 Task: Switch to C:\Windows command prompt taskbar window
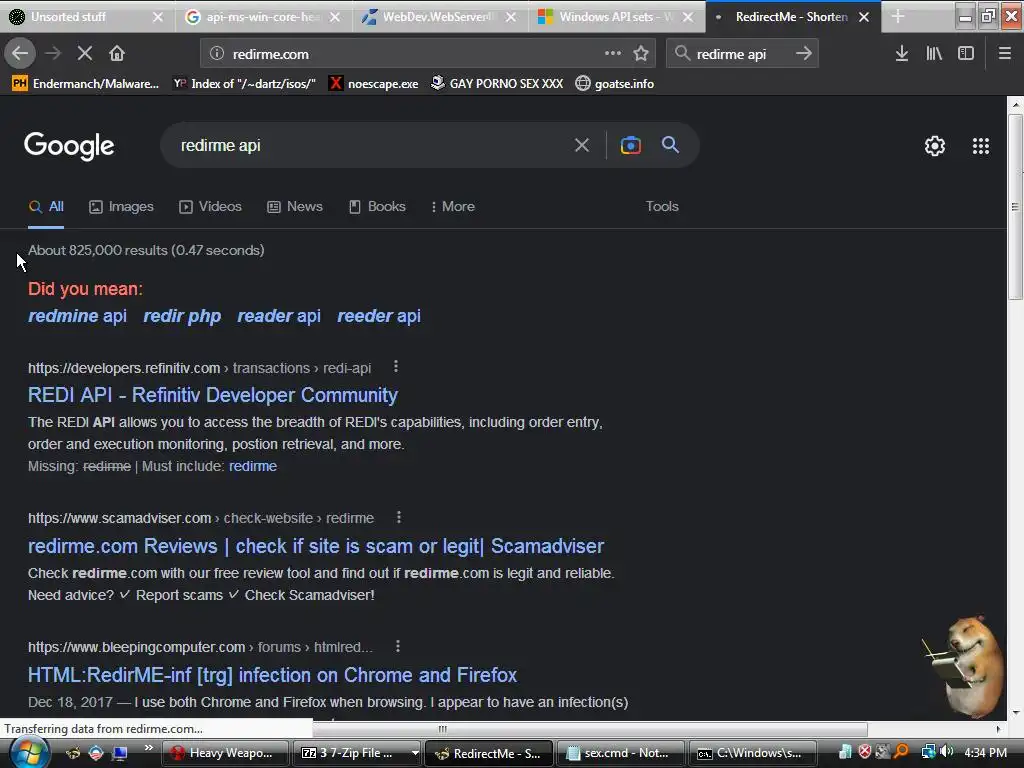751,753
